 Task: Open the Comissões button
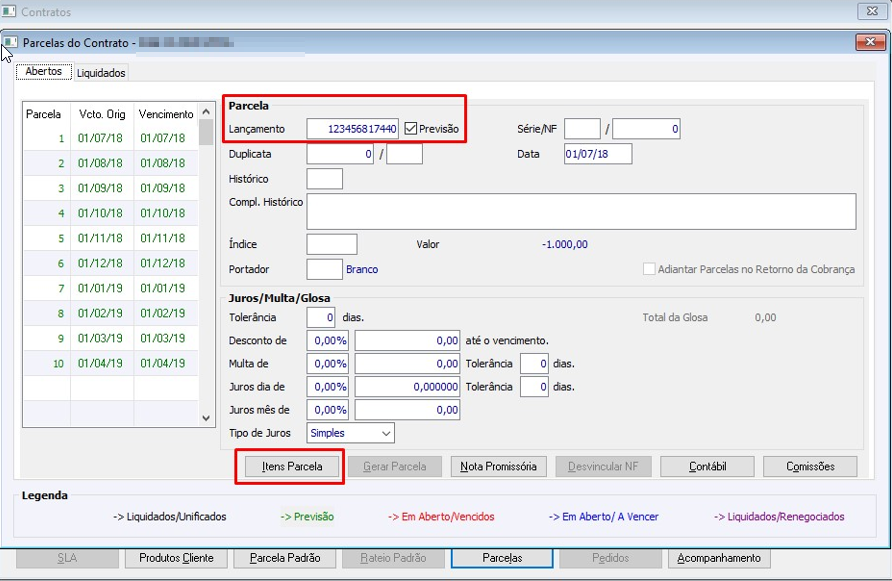[x=810, y=467]
